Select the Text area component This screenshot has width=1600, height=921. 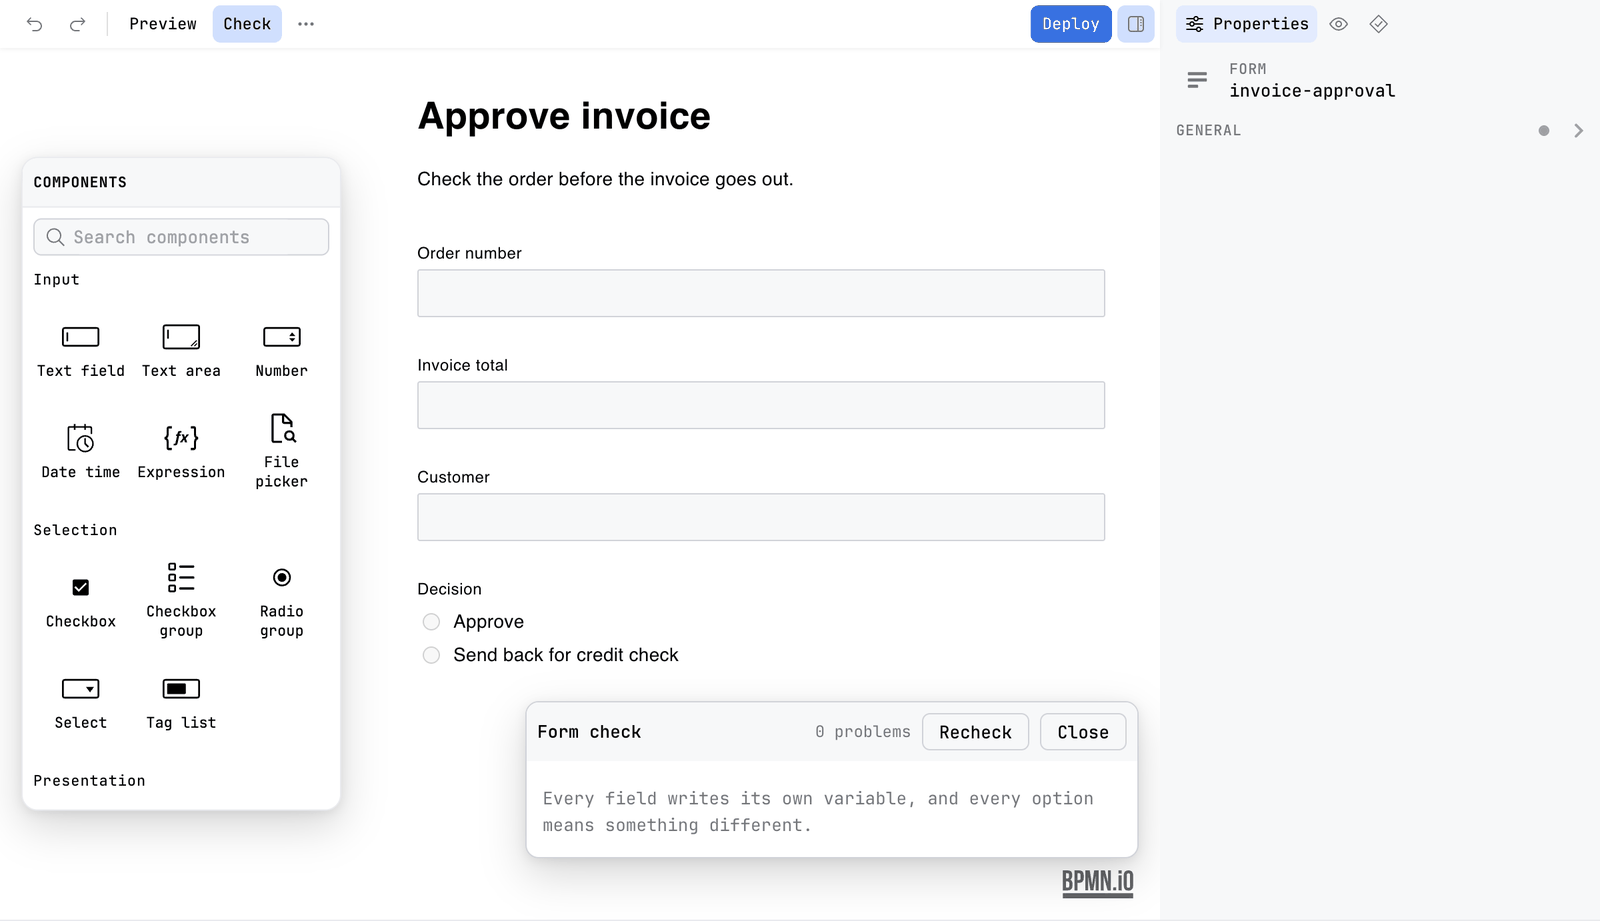(181, 351)
